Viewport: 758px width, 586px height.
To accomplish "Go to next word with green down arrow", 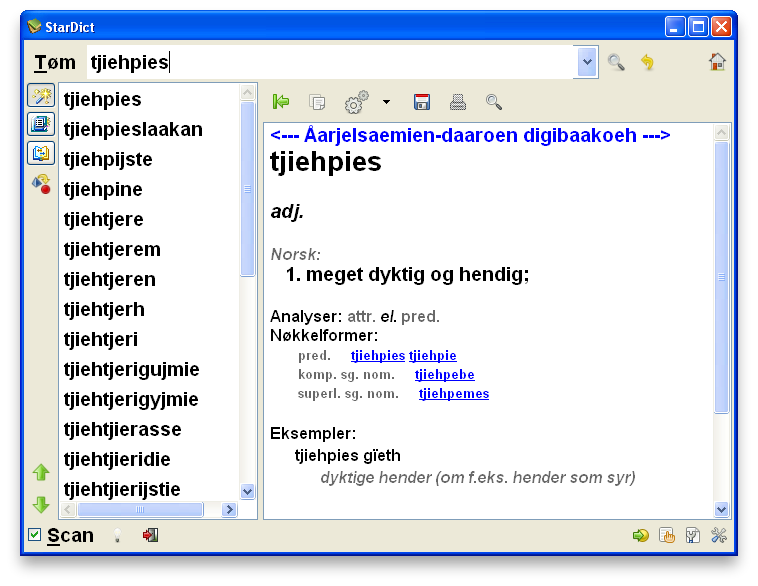I will [x=41, y=505].
